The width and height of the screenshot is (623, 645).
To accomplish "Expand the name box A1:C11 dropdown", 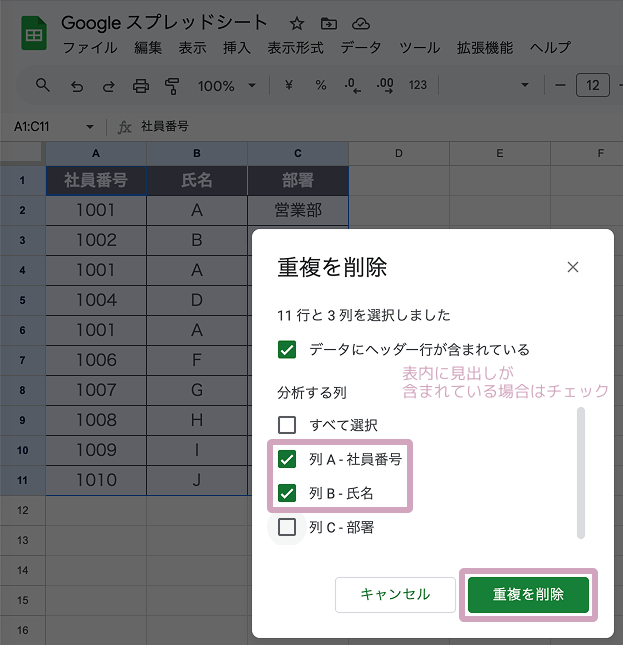I will pyautogui.click(x=90, y=127).
